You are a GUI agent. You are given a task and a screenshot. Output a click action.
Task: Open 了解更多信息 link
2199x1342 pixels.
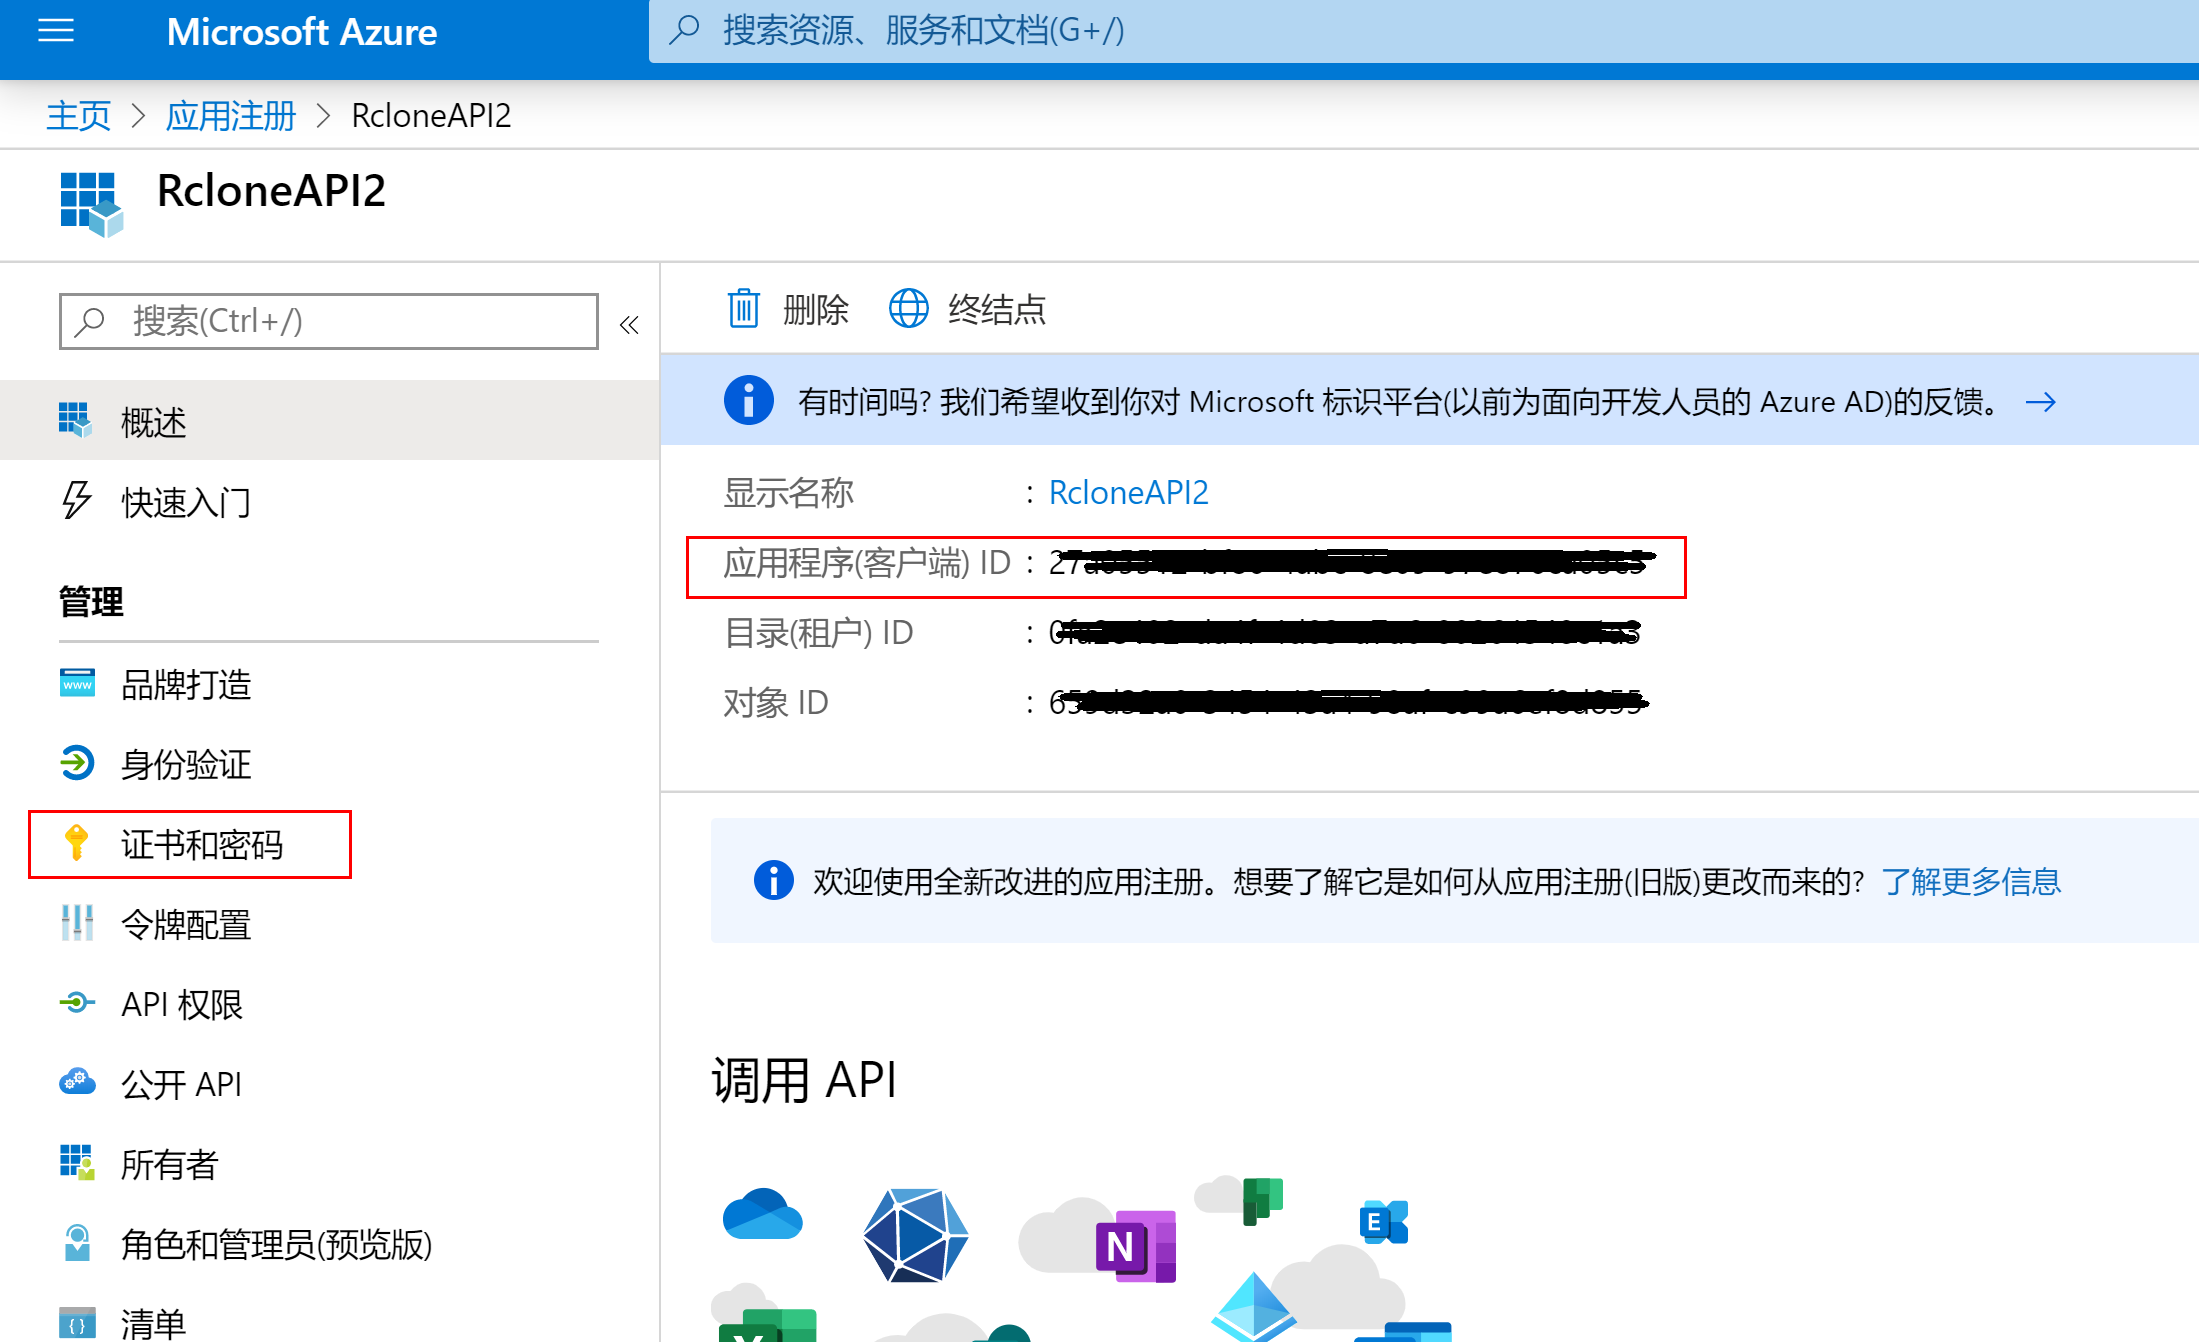(x=1971, y=881)
